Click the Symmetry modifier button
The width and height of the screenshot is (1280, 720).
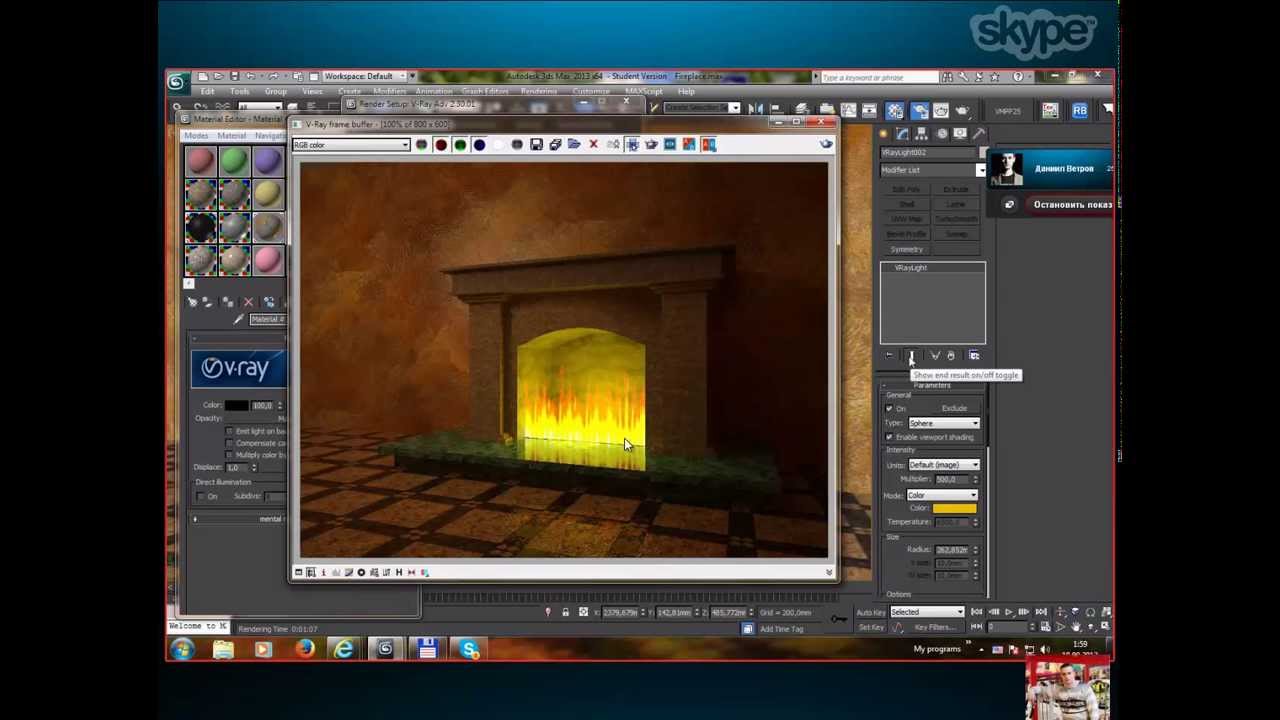(x=906, y=250)
